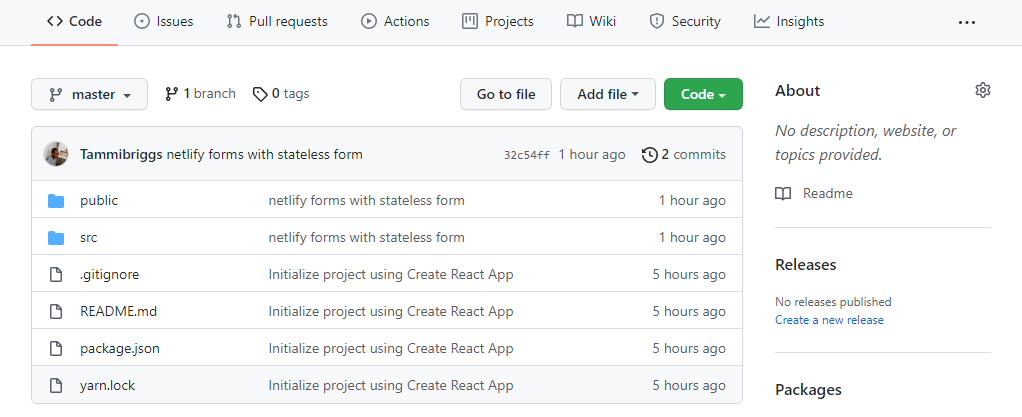Image resolution: width=1022 pixels, height=417 pixels.
Task: Open the package.json file
Action: click(120, 349)
